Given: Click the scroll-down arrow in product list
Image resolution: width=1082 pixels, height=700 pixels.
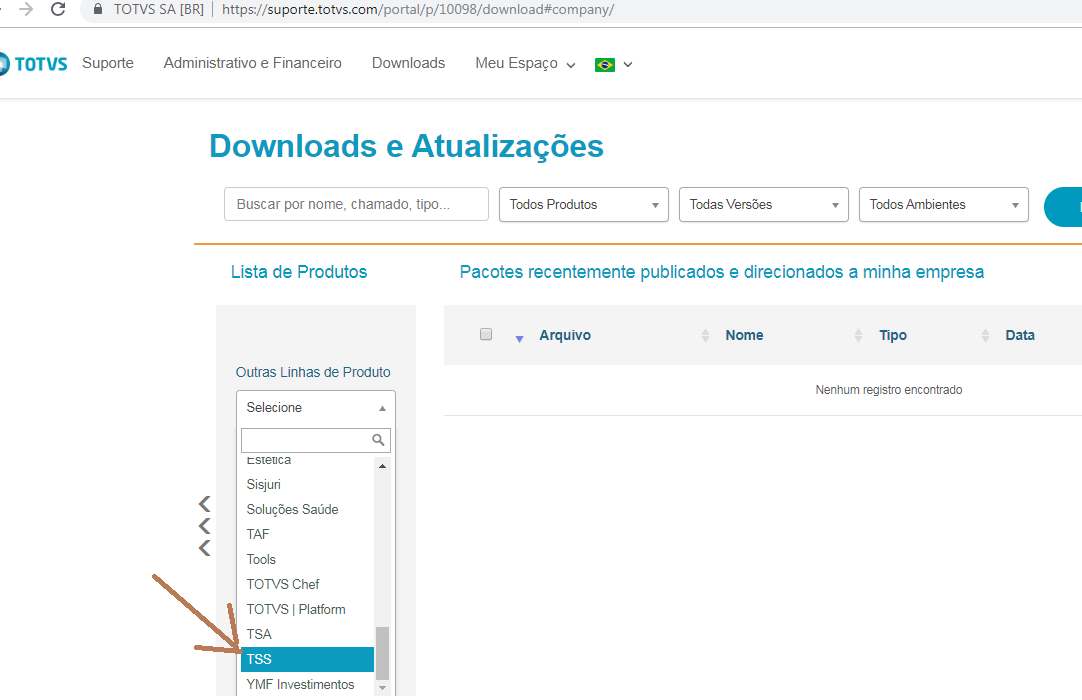Looking at the screenshot, I should coord(382,688).
